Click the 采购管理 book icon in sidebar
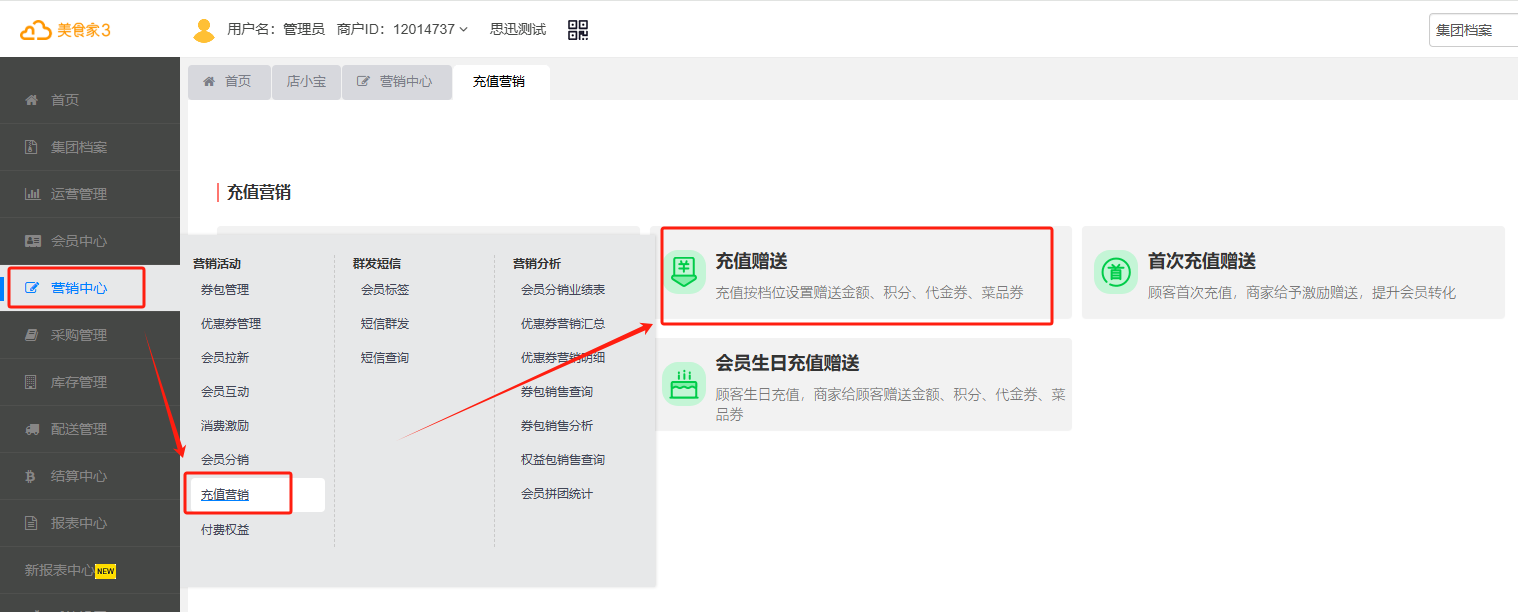 coord(32,335)
